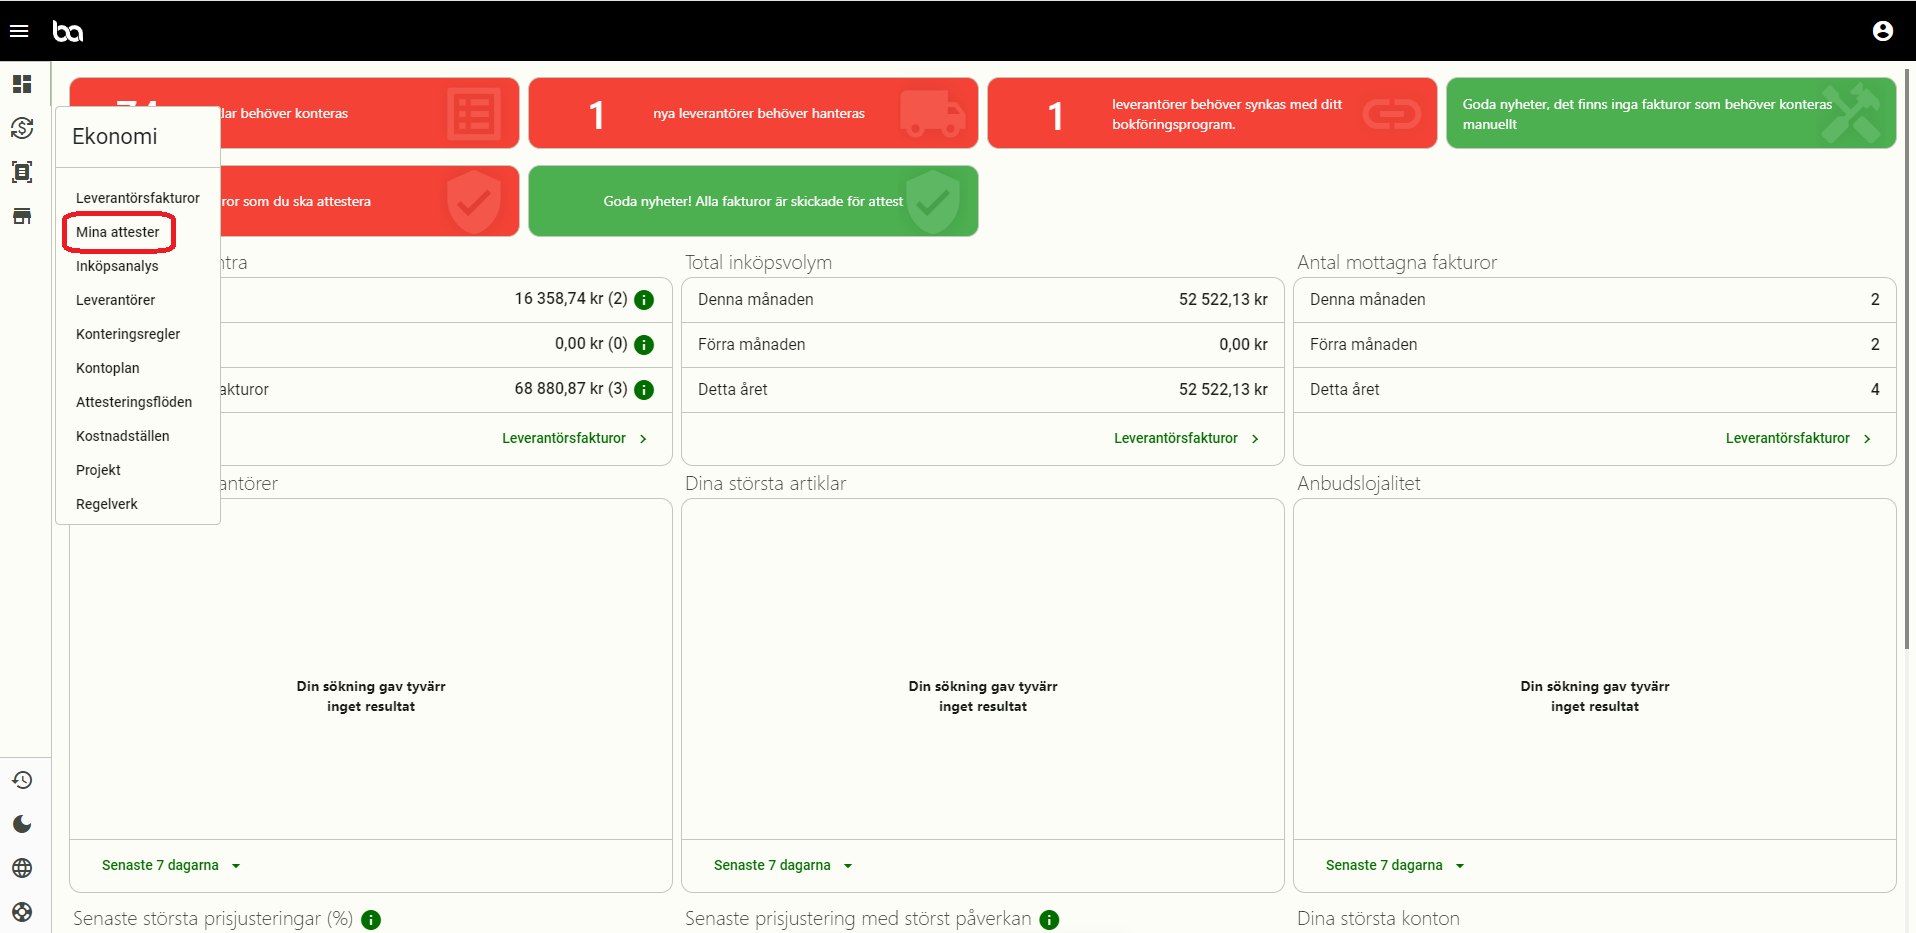Click the shield icon on attestera card
The width and height of the screenshot is (1916, 933).
tap(473, 201)
